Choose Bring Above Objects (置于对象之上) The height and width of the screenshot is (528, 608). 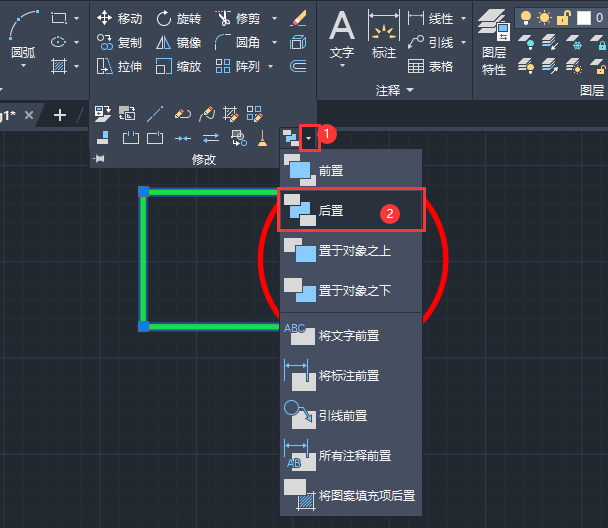pyautogui.click(x=351, y=250)
